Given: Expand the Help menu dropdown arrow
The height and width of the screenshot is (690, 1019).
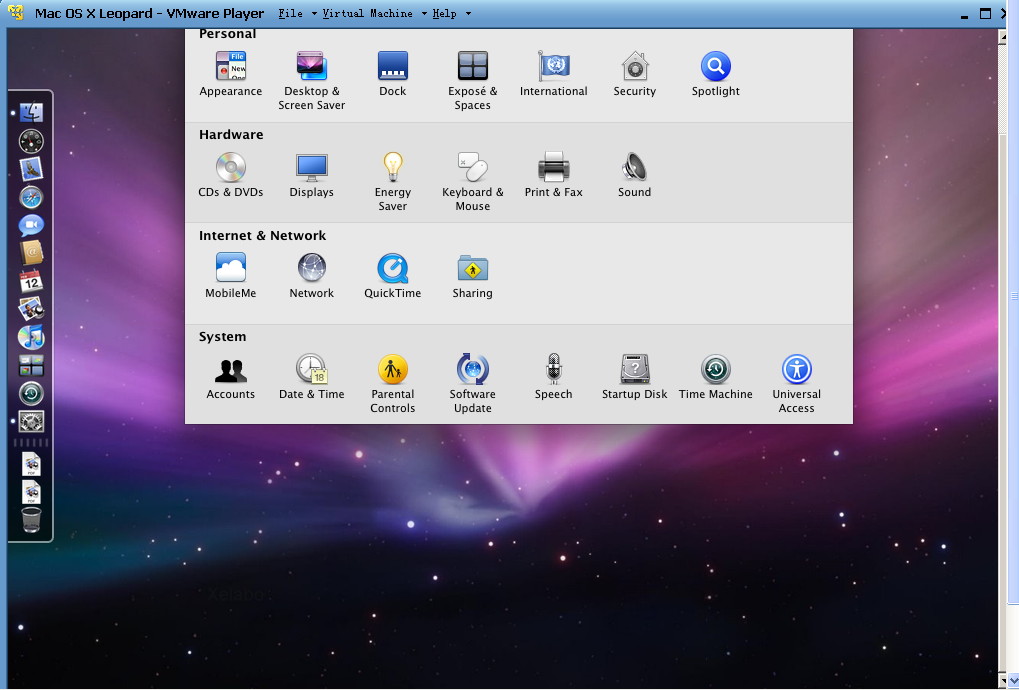Looking at the screenshot, I should click(468, 14).
